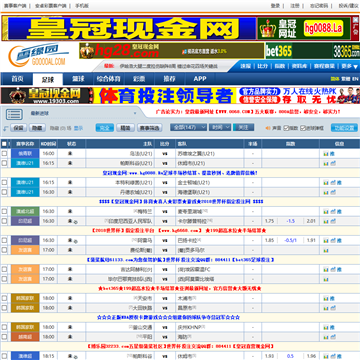The image size is (360, 360).
Task: Switch to the 篮球 basketball tab
Action: tap(78, 79)
